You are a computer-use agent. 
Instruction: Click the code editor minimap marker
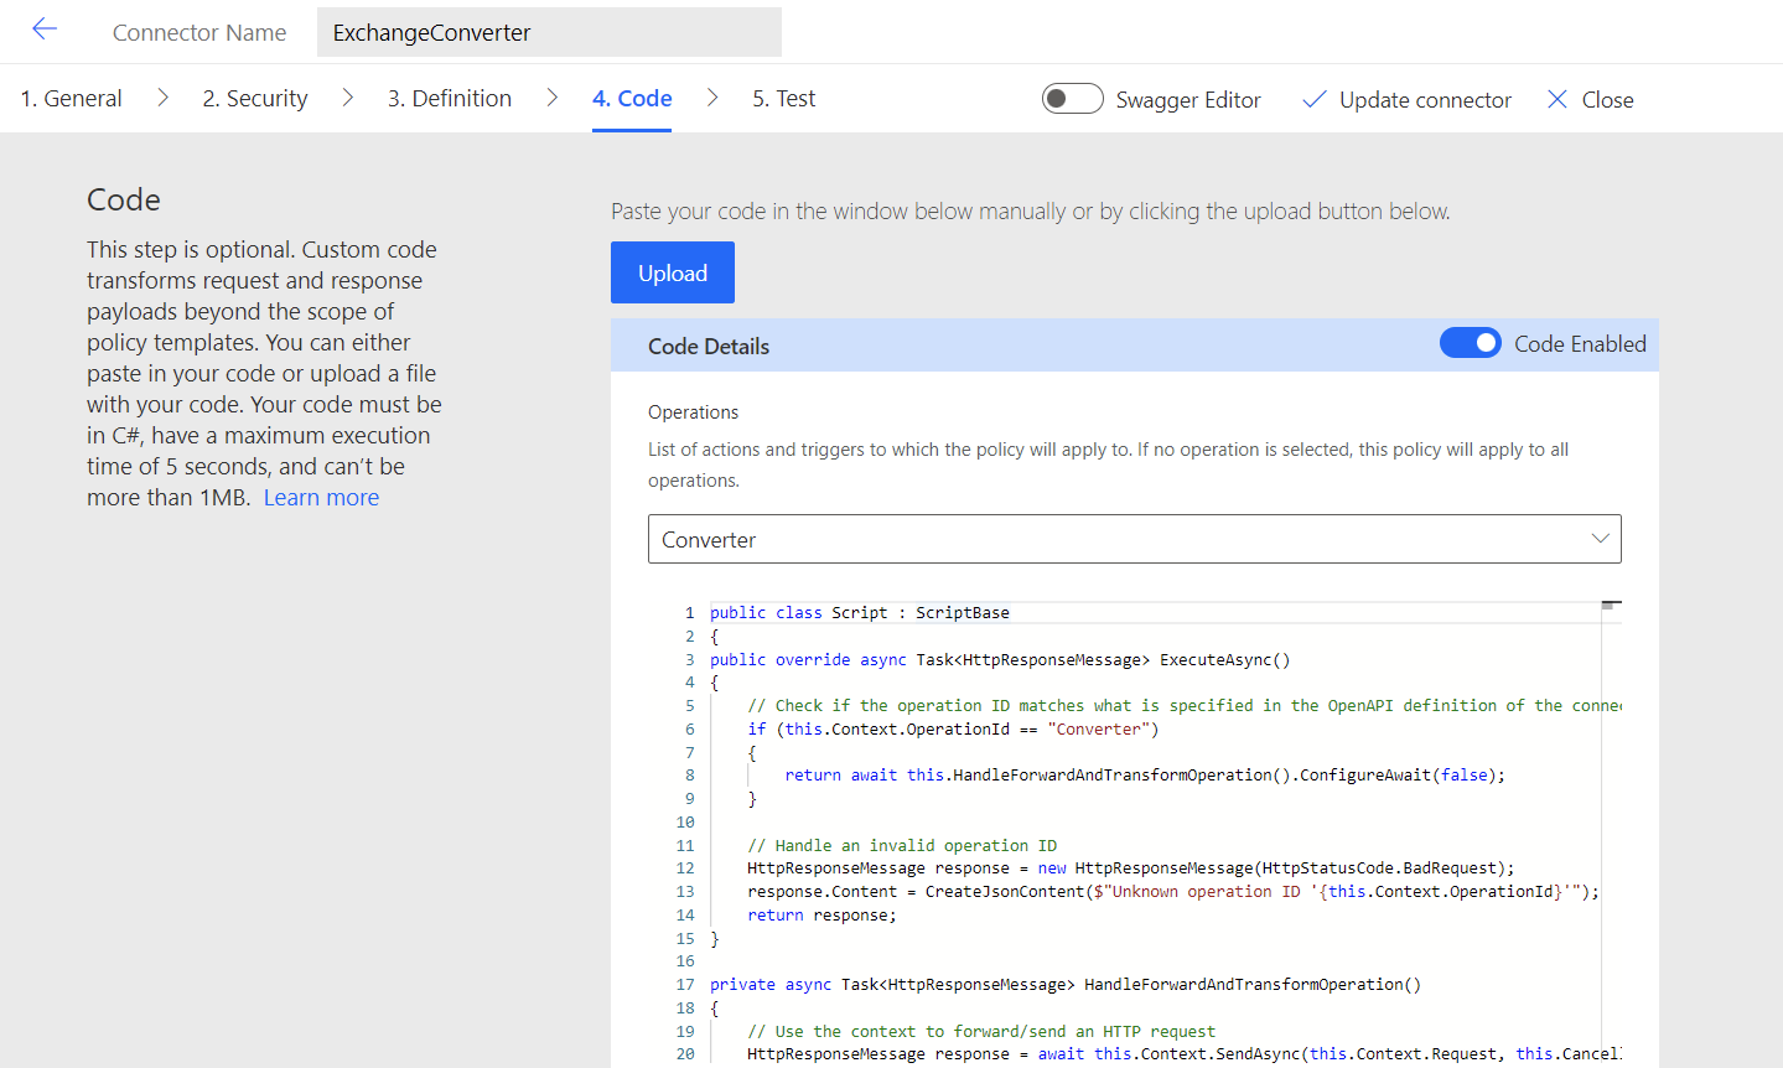(x=1610, y=605)
